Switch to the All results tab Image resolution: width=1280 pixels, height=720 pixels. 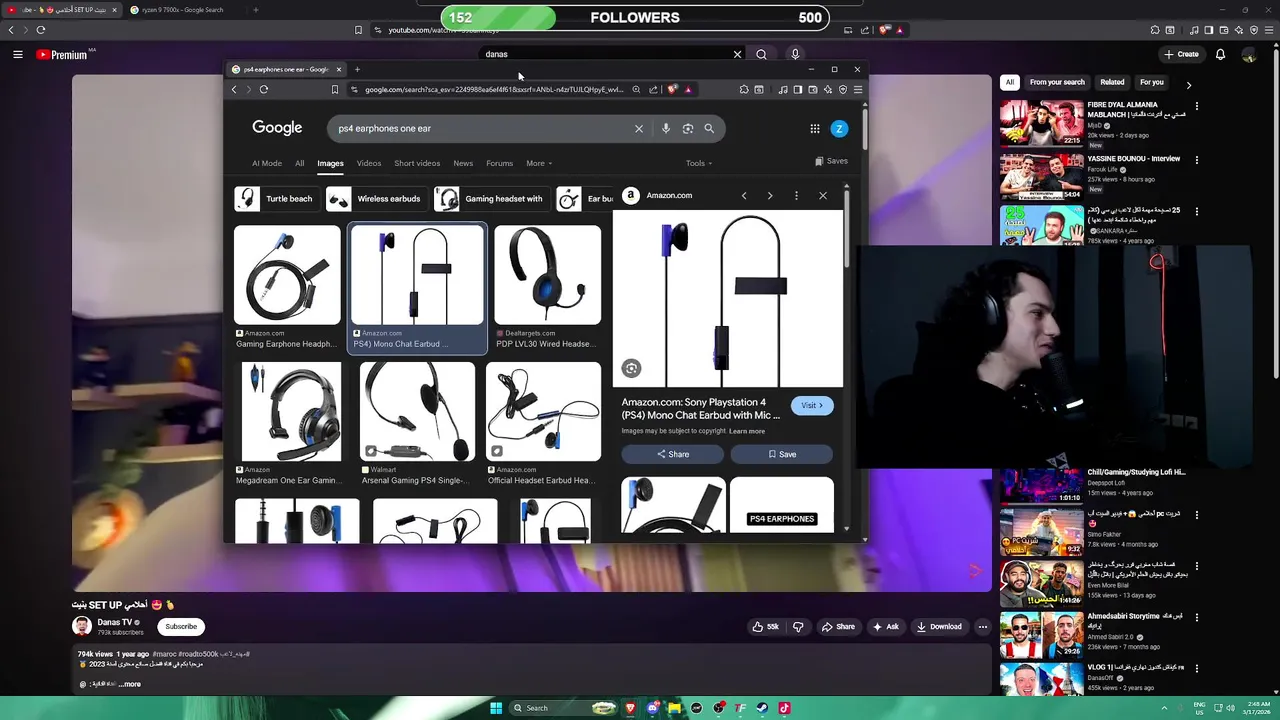click(x=299, y=163)
